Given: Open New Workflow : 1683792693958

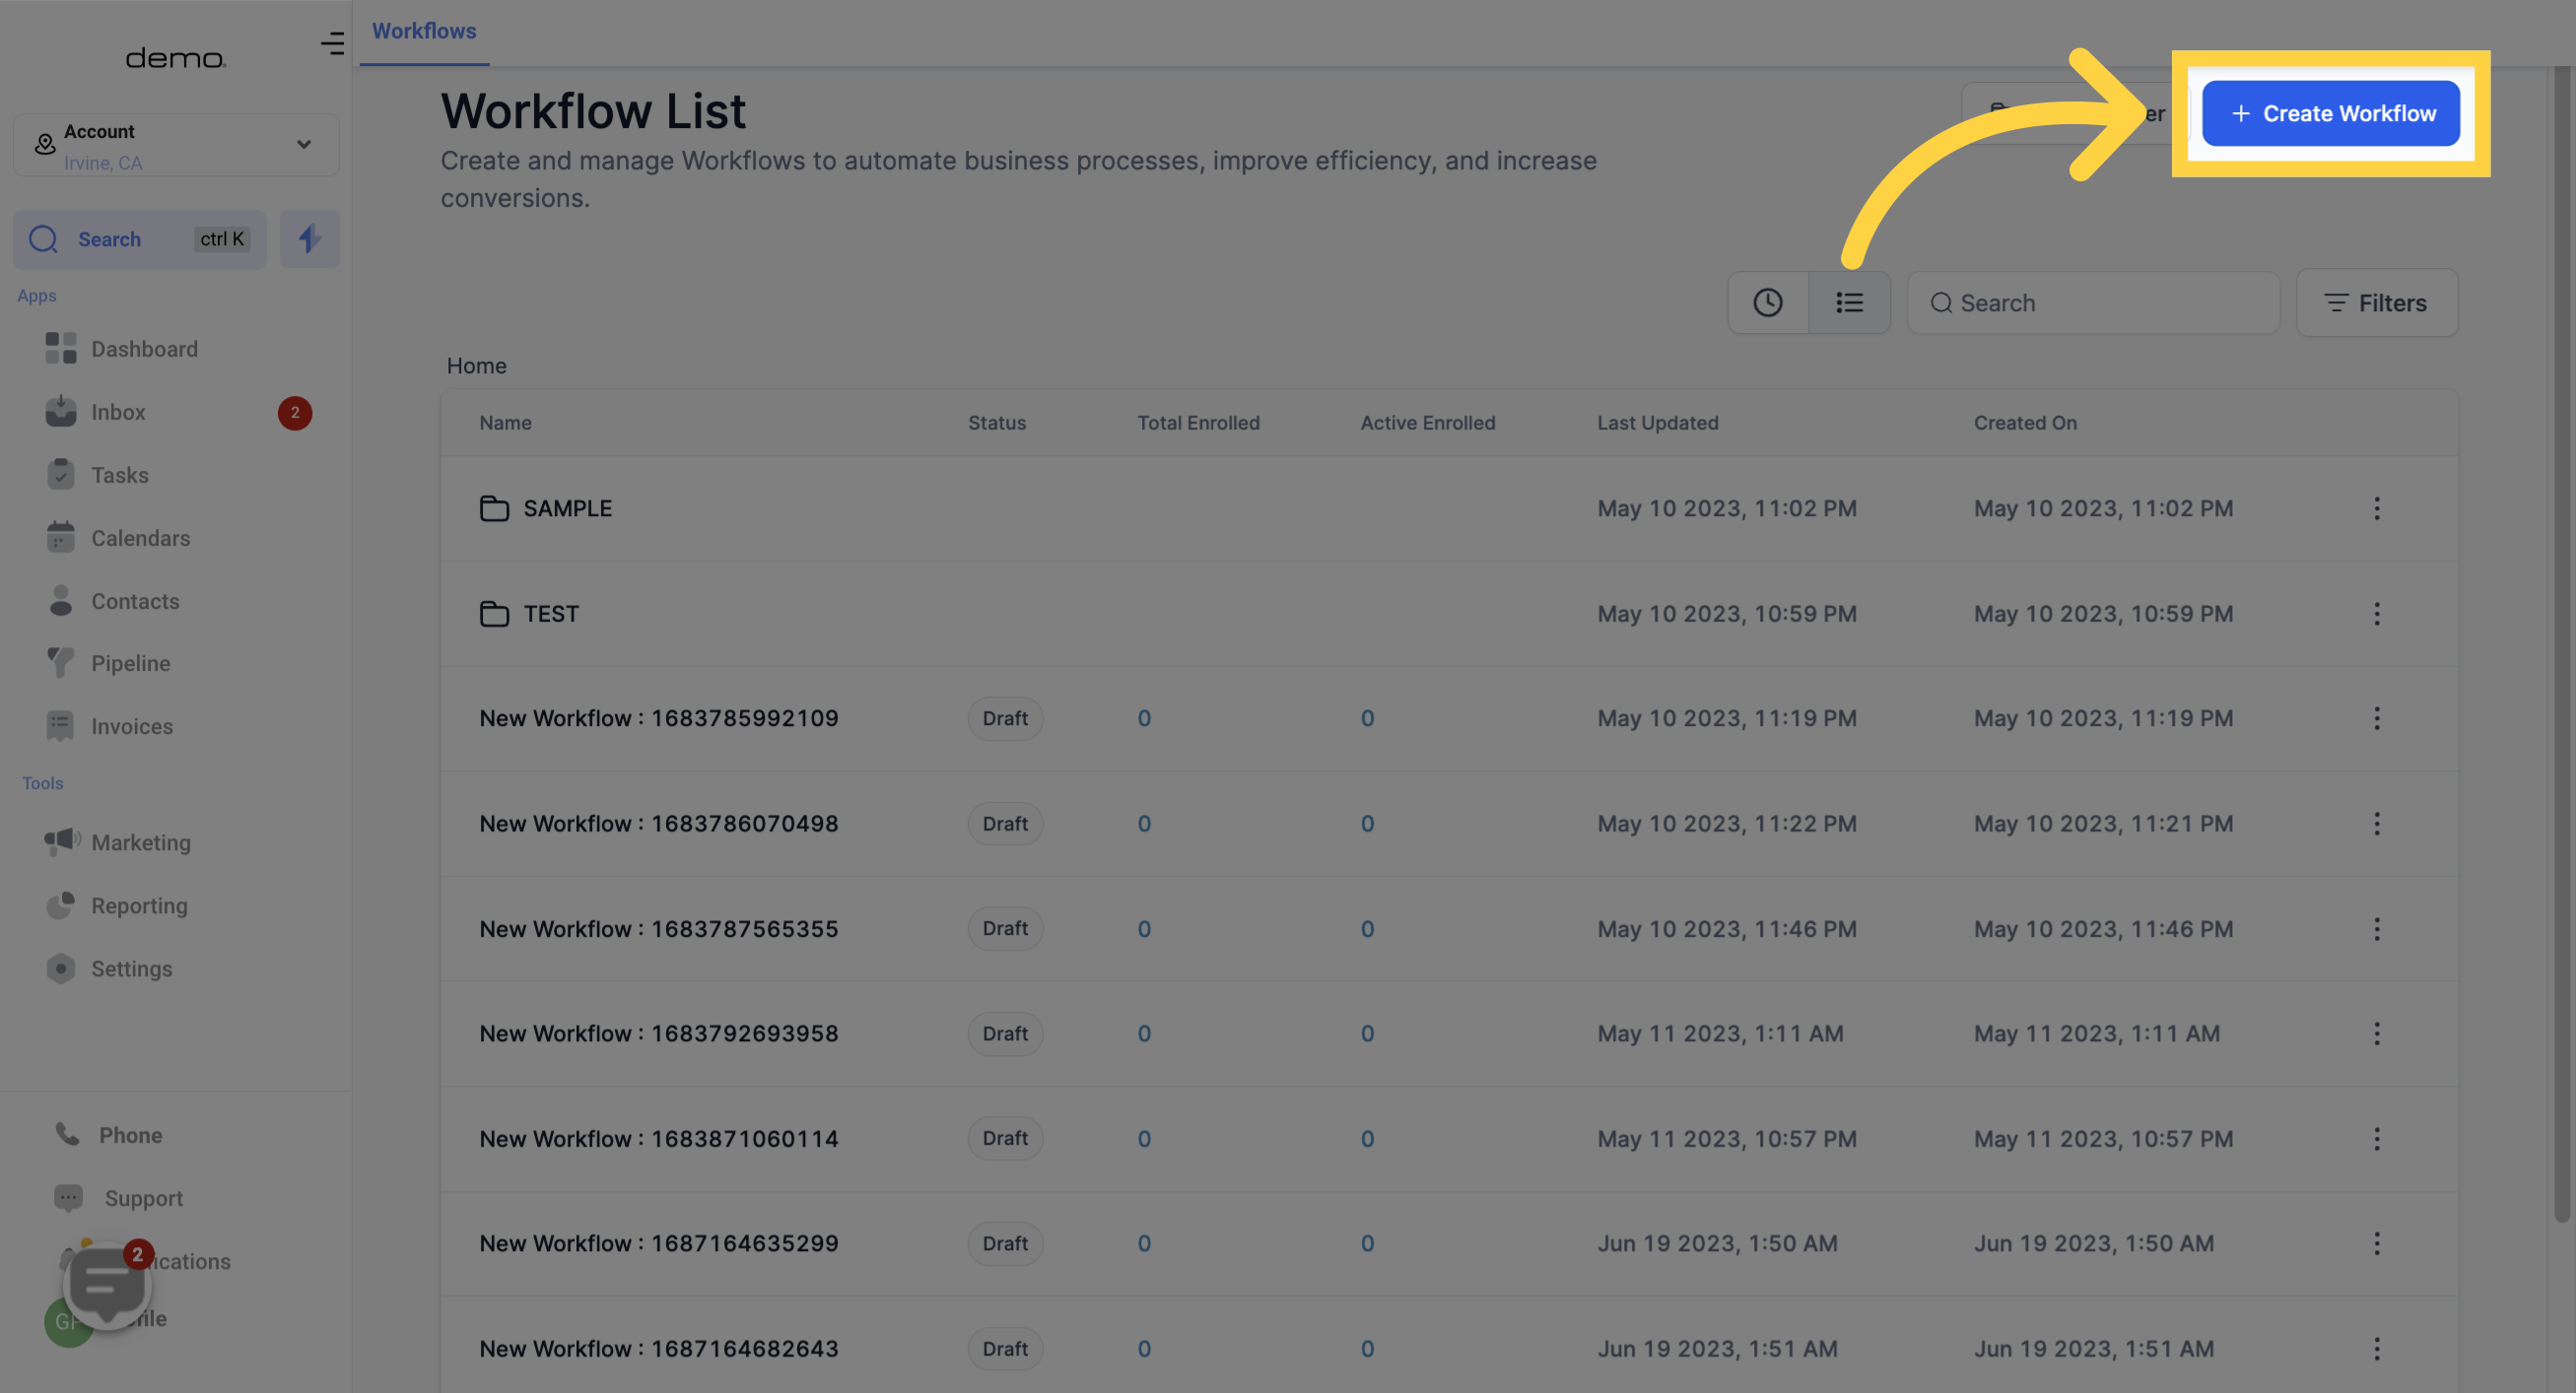Looking at the screenshot, I should pyautogui.click(x=659, y=1033).
